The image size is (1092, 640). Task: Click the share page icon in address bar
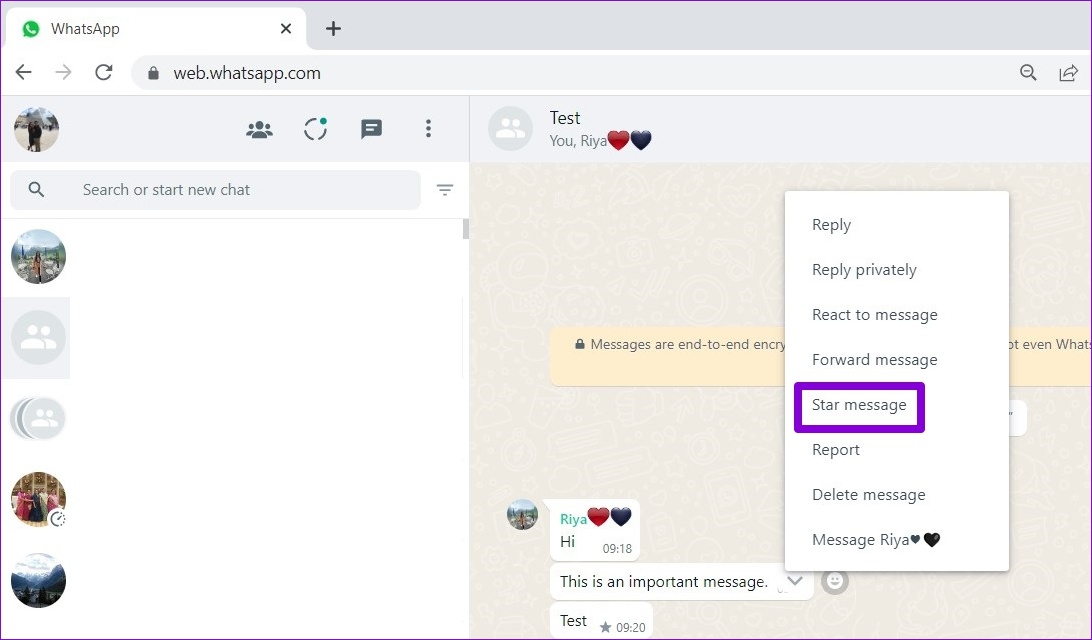[x=1068, y=72]
